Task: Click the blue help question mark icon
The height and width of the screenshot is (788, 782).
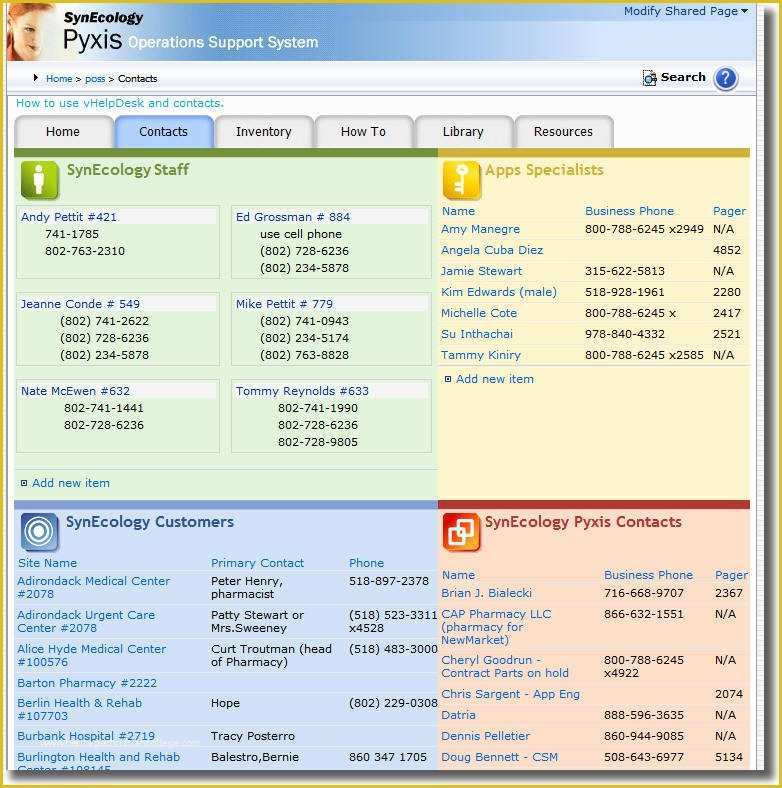Action: 725,78
